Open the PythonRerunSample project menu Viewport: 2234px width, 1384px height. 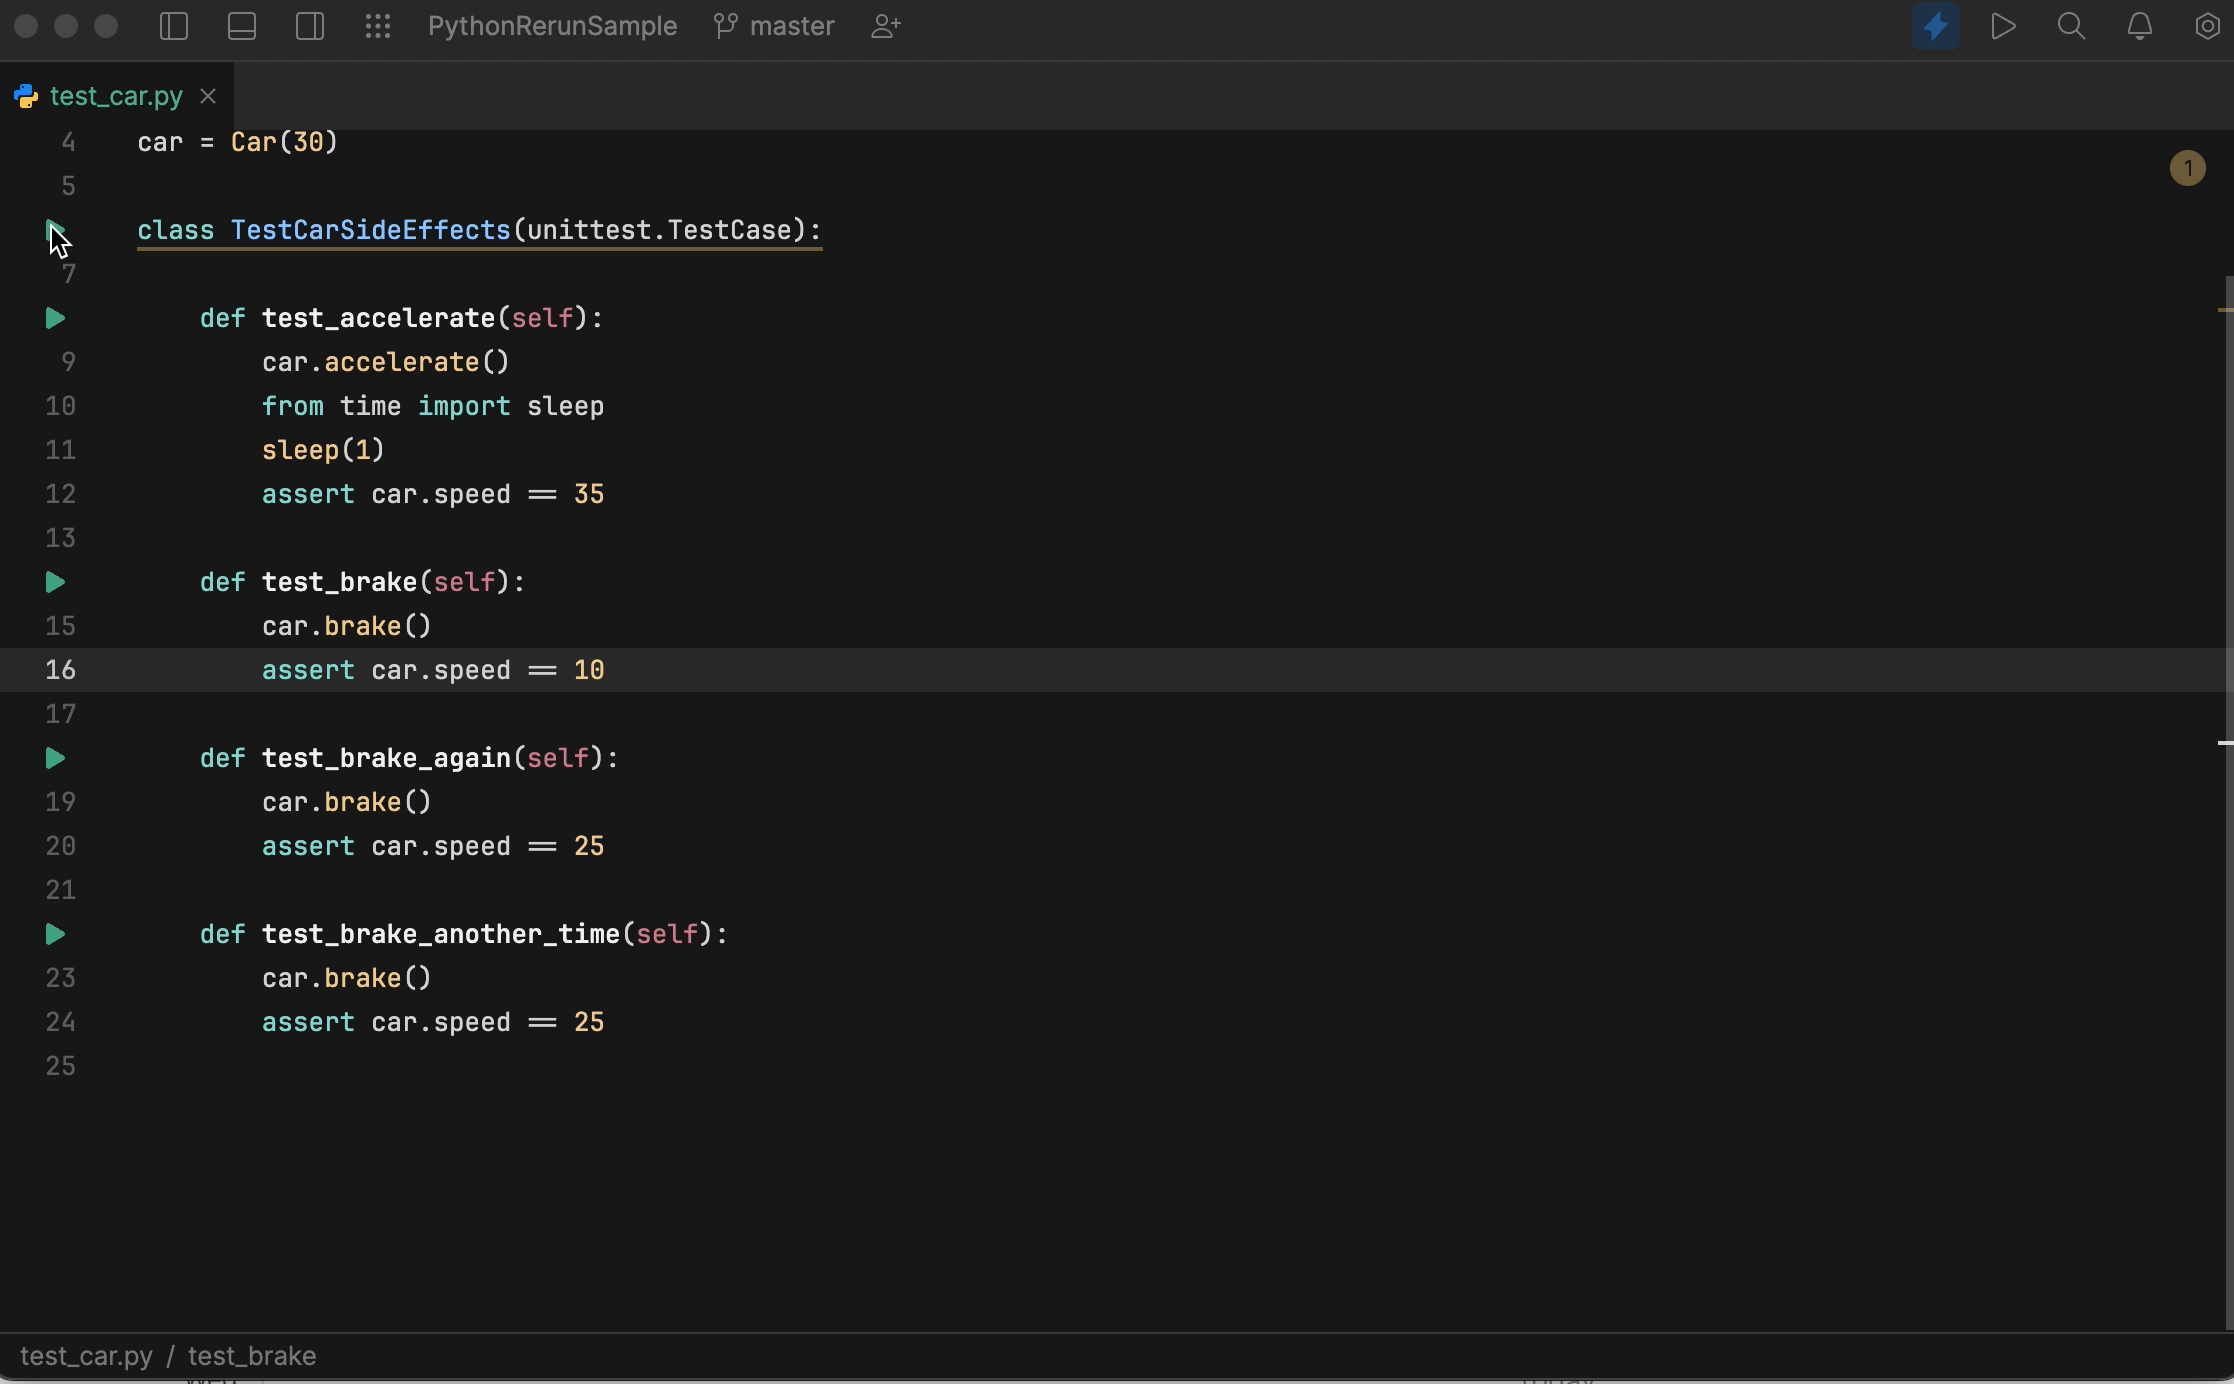552,26
